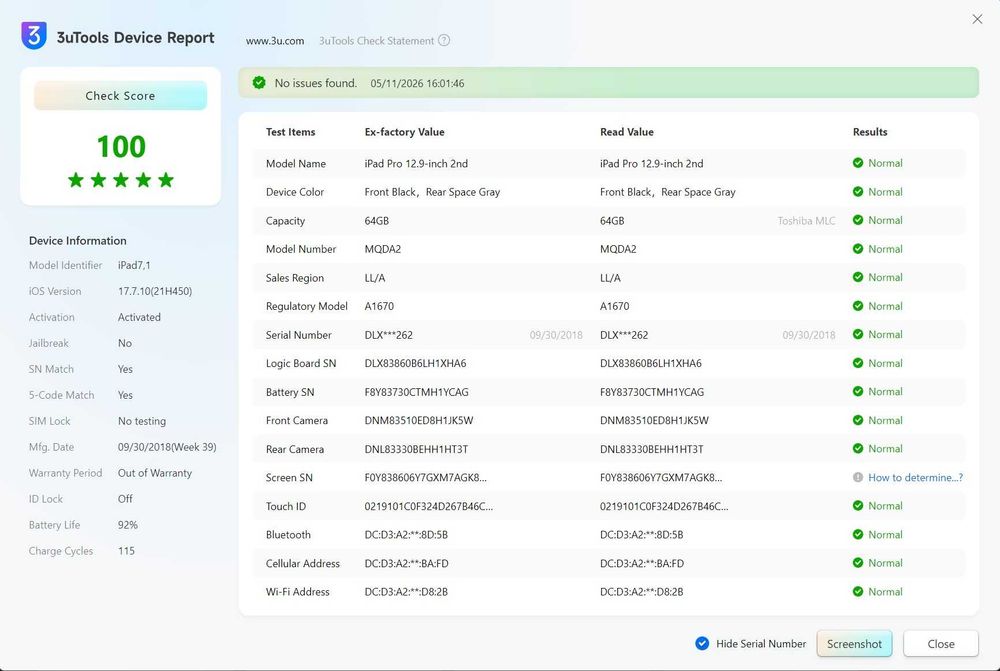
Task: Click the Normal status icon for Model Number
Action: 858,249
